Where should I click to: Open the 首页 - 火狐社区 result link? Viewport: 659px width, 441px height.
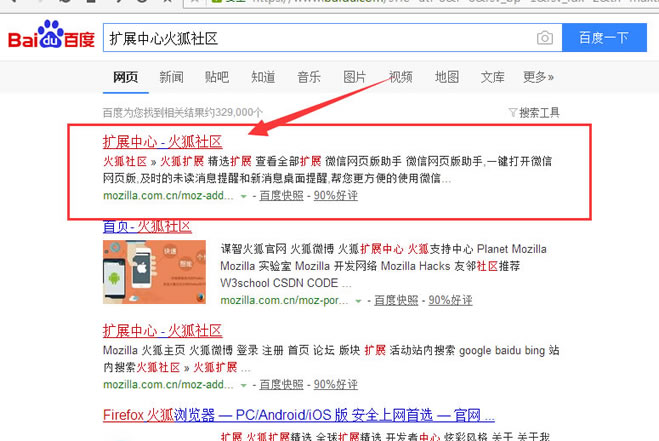click(x=150, y=225)
